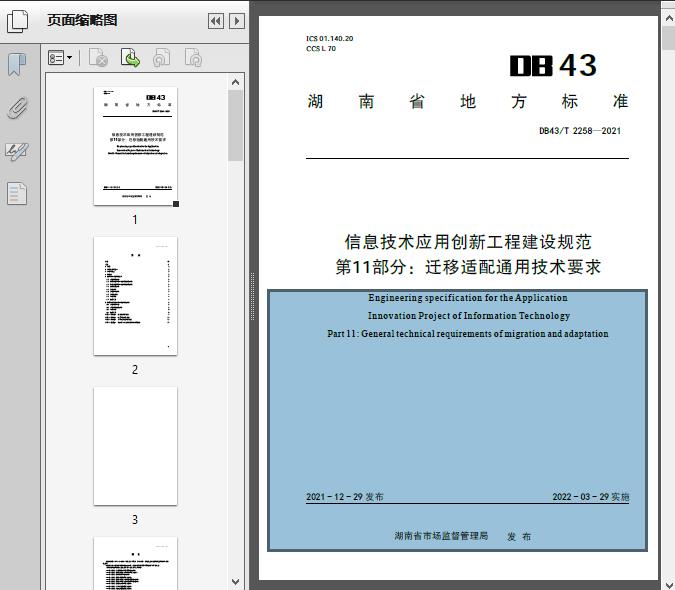The height and width of the screenshot is (590, 675).
Task: Click the replace pages green arrow icon
Action: coord(130,59)
